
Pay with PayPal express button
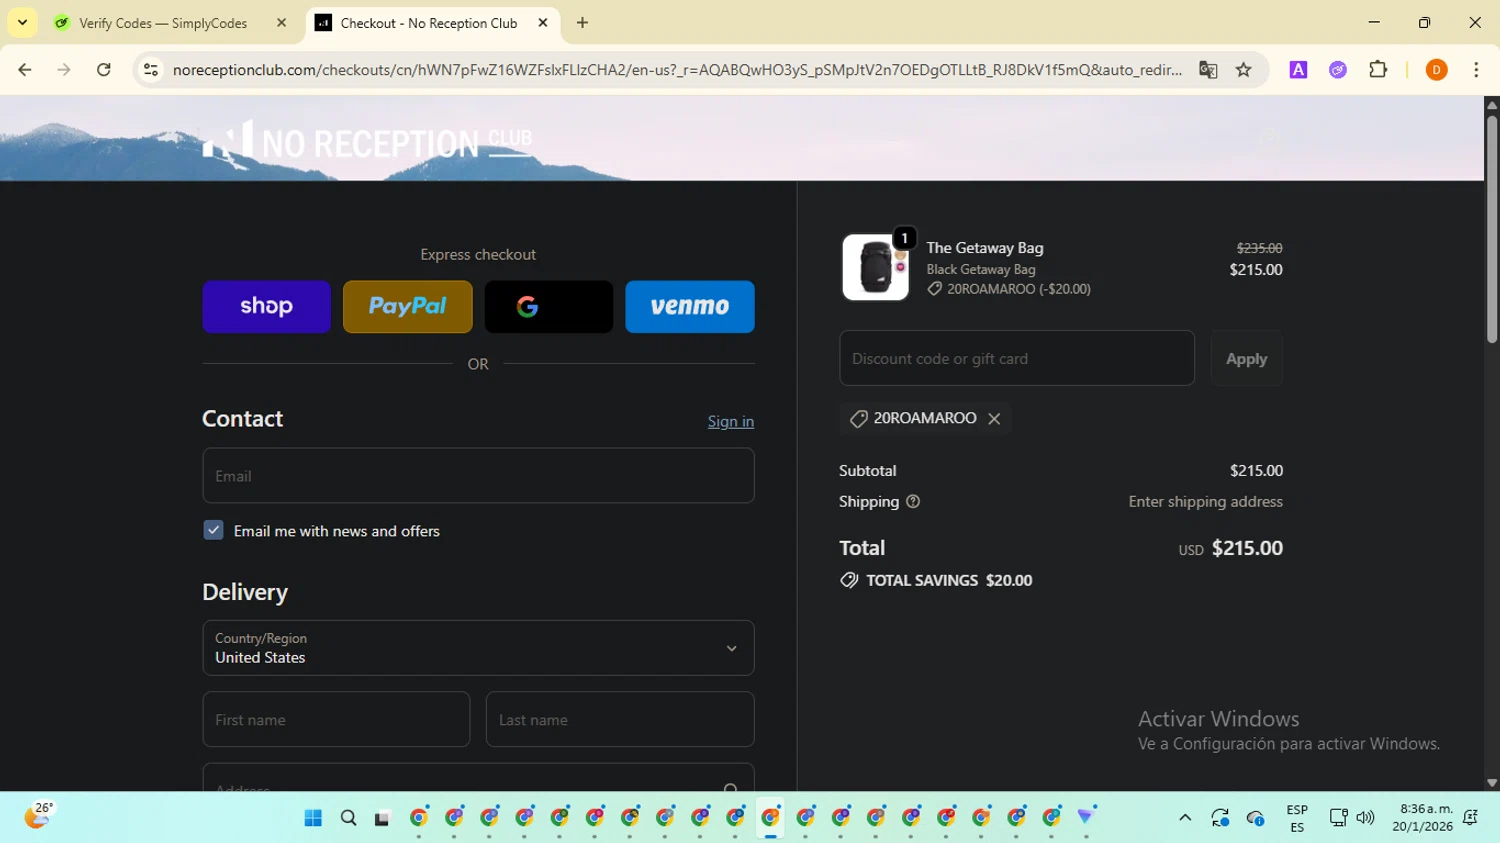(407, 306)
